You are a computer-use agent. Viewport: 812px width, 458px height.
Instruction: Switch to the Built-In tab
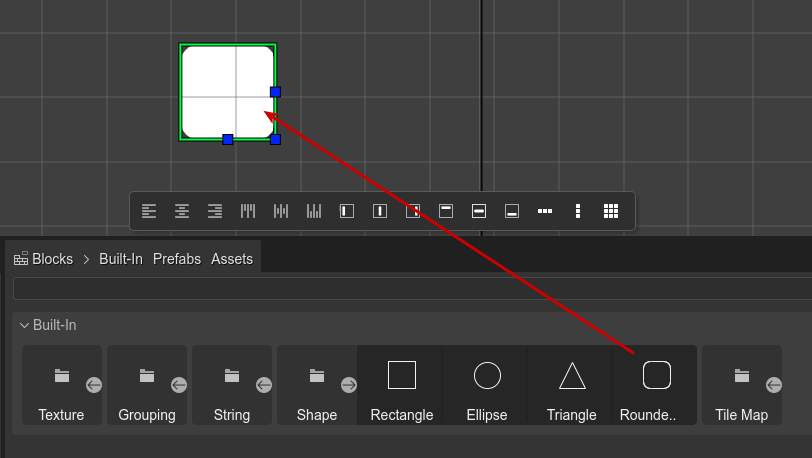121,259
